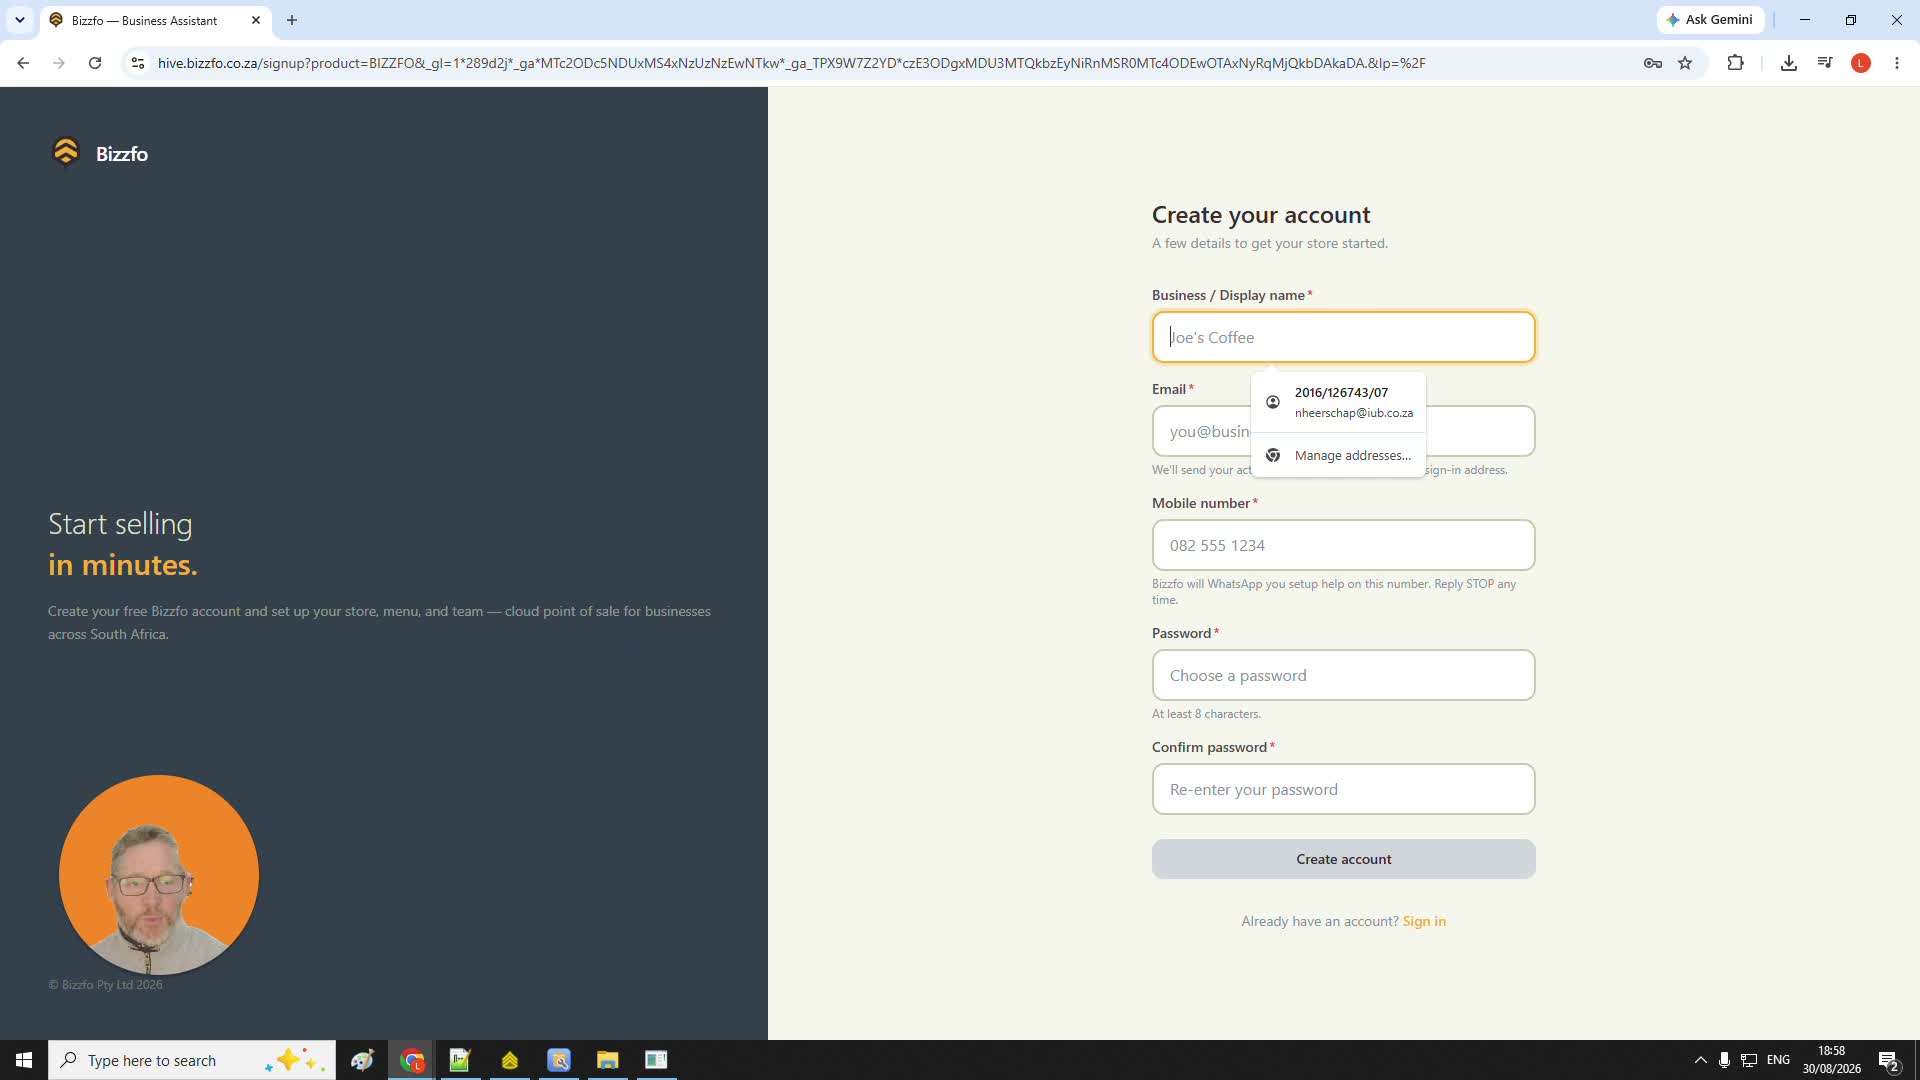Select the 2016/126743/07 autofill suggestion

1338,402
